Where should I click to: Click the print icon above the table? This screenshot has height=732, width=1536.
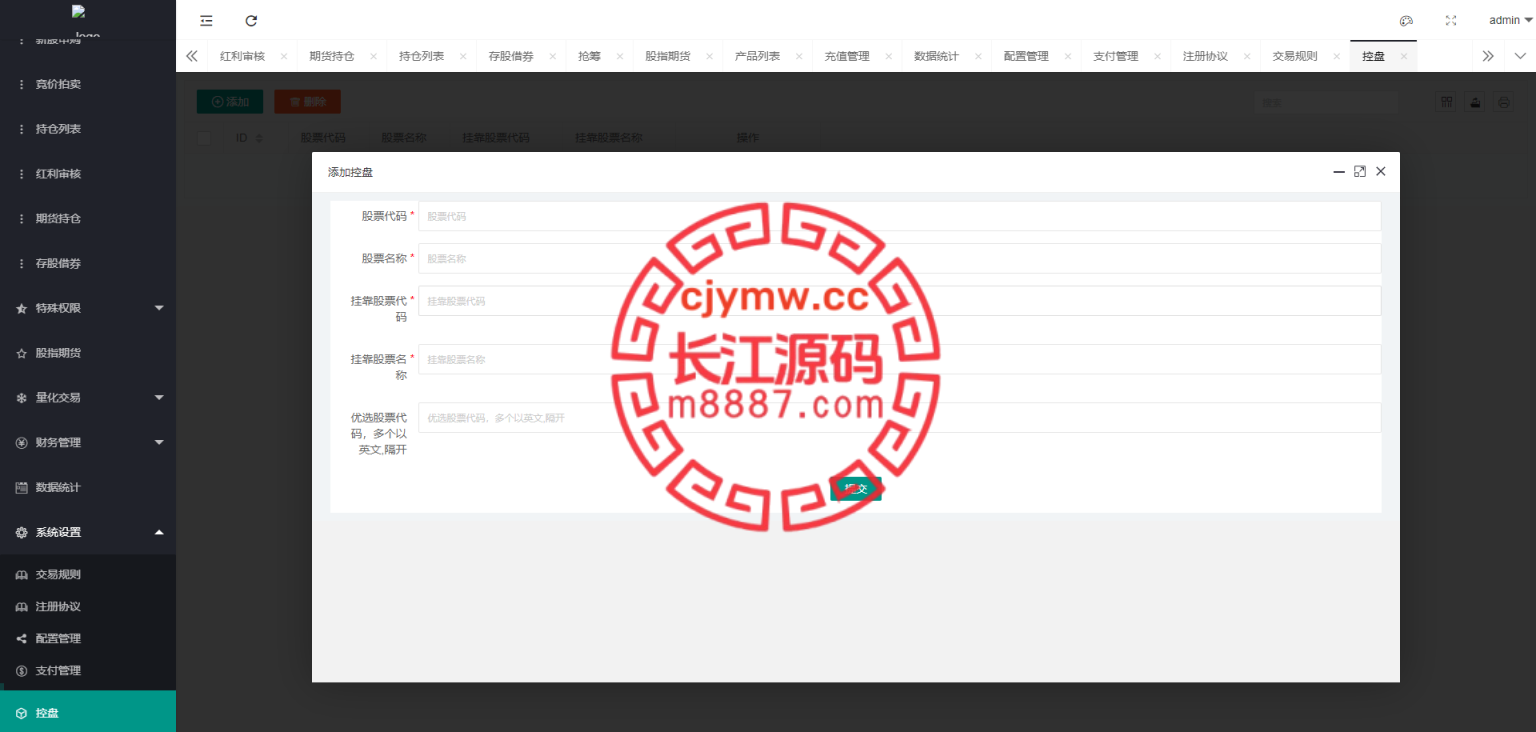coord(1504,102)
